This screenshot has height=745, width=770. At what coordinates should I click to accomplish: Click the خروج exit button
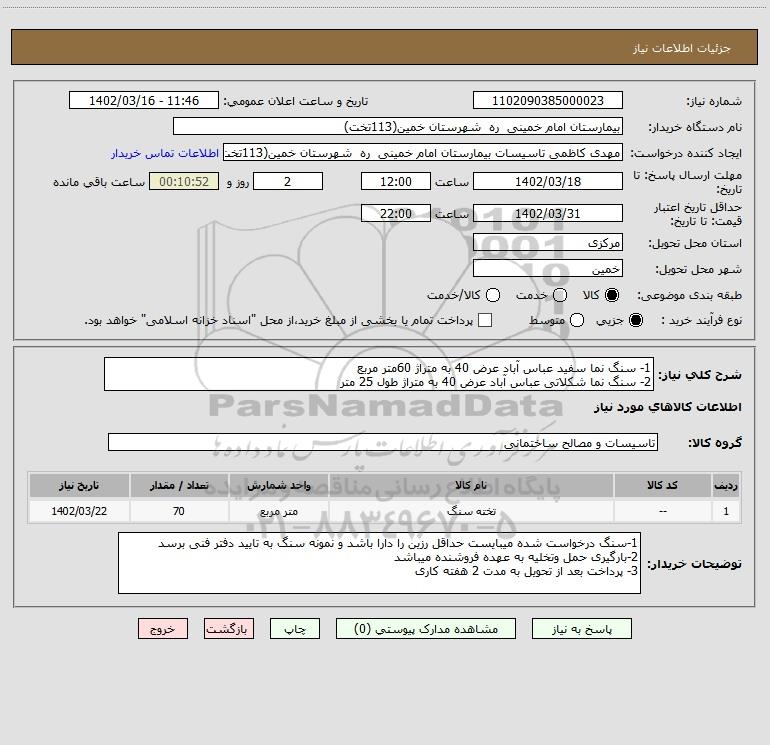click(x=163, y=629)
